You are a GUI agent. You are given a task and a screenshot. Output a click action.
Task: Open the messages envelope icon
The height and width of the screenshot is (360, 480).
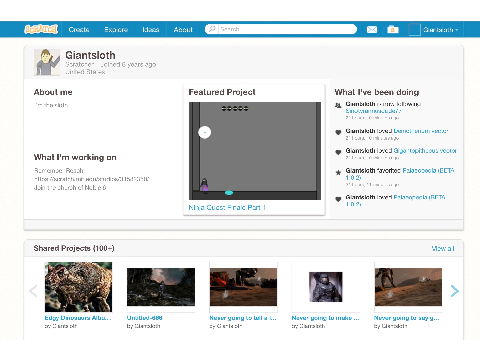tap(372, 30)
